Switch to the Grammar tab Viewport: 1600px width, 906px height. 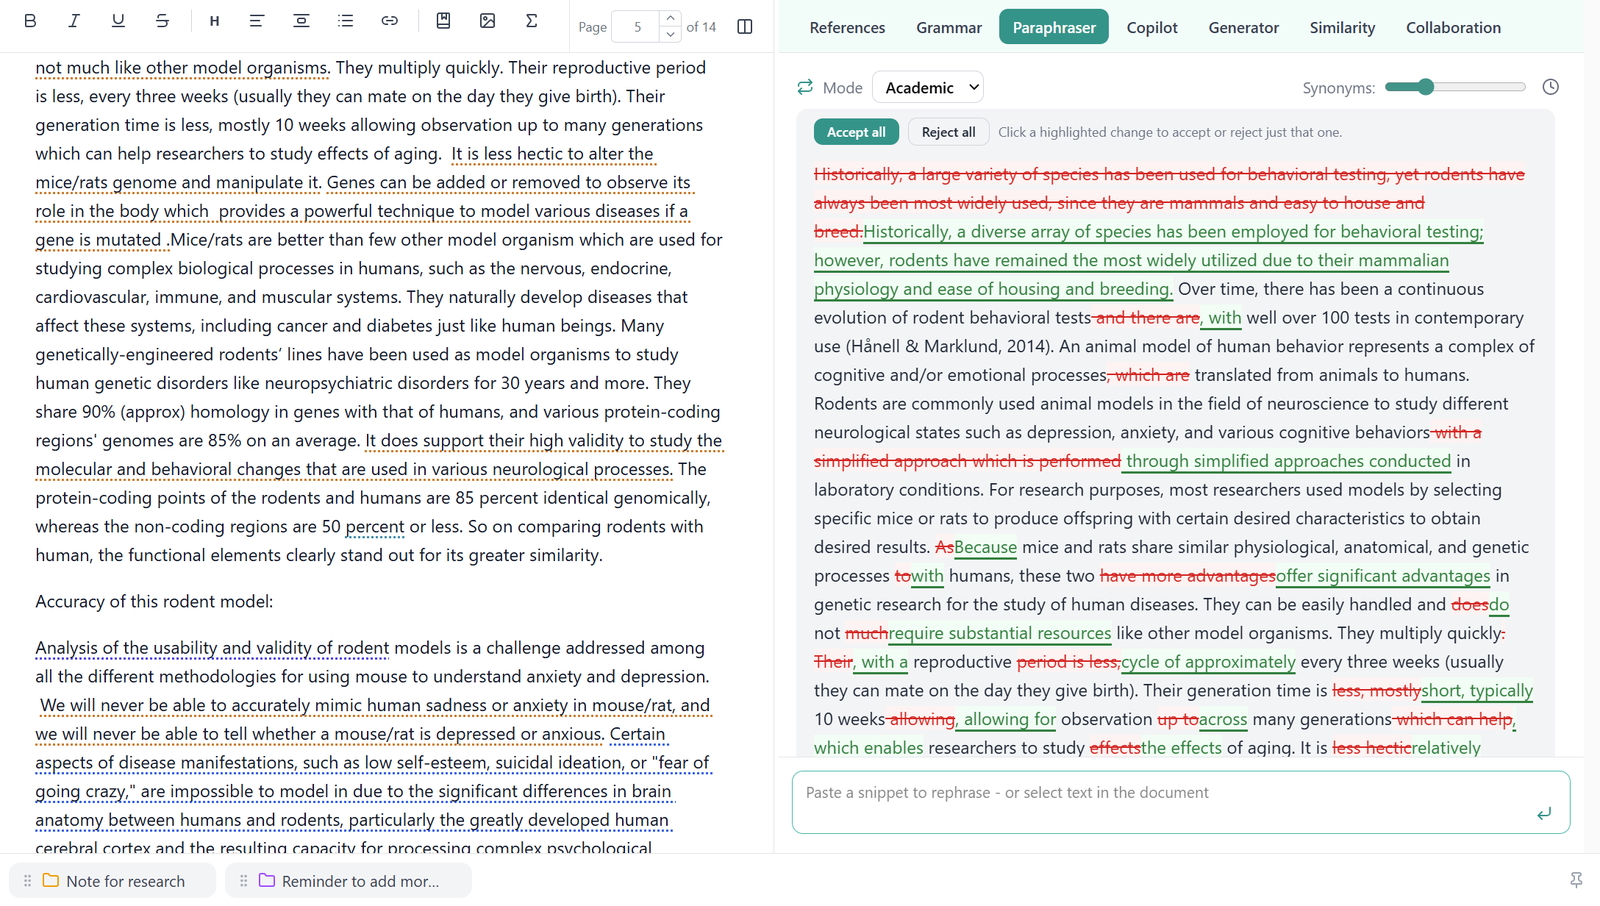point(949,27)
